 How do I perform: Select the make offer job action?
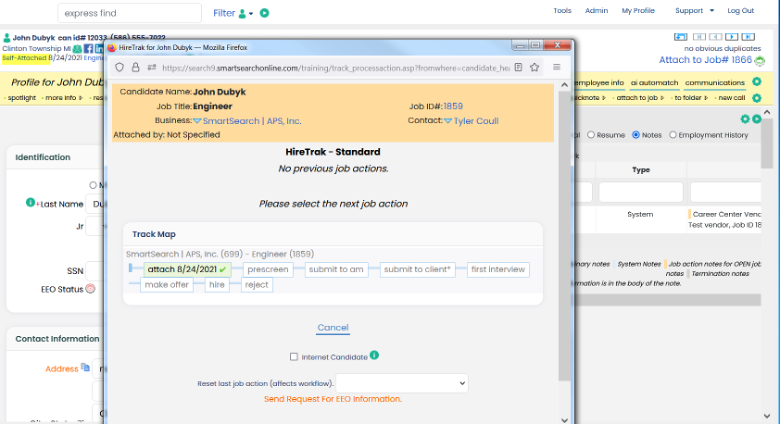167,285
